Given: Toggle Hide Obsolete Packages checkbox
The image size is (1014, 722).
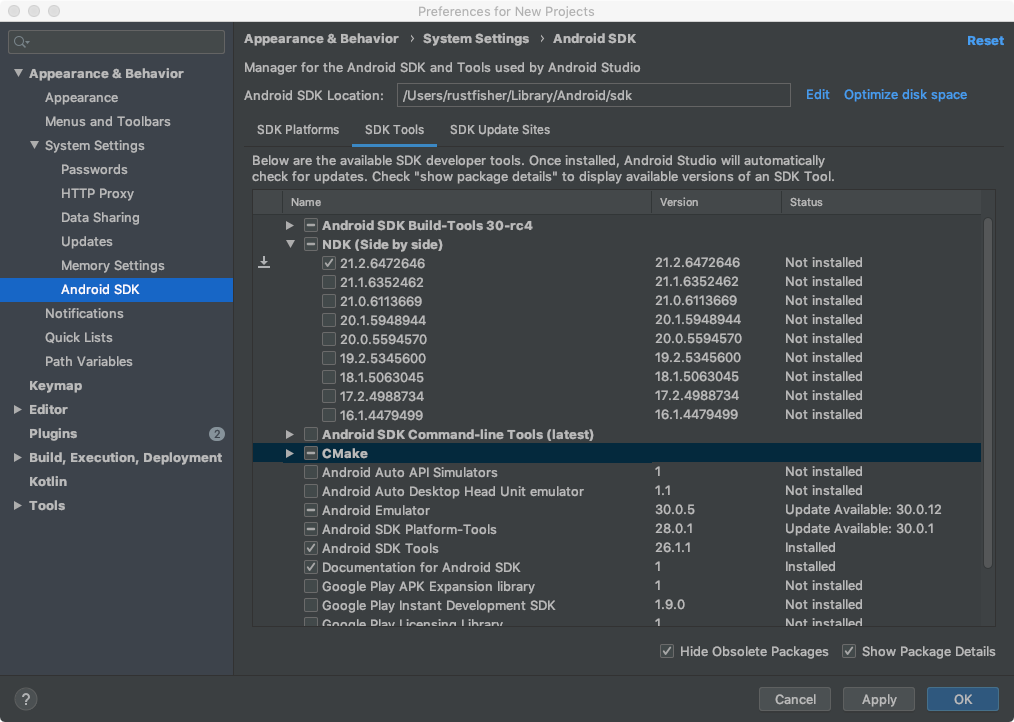Looking at the screenshot, I should 667,651.
